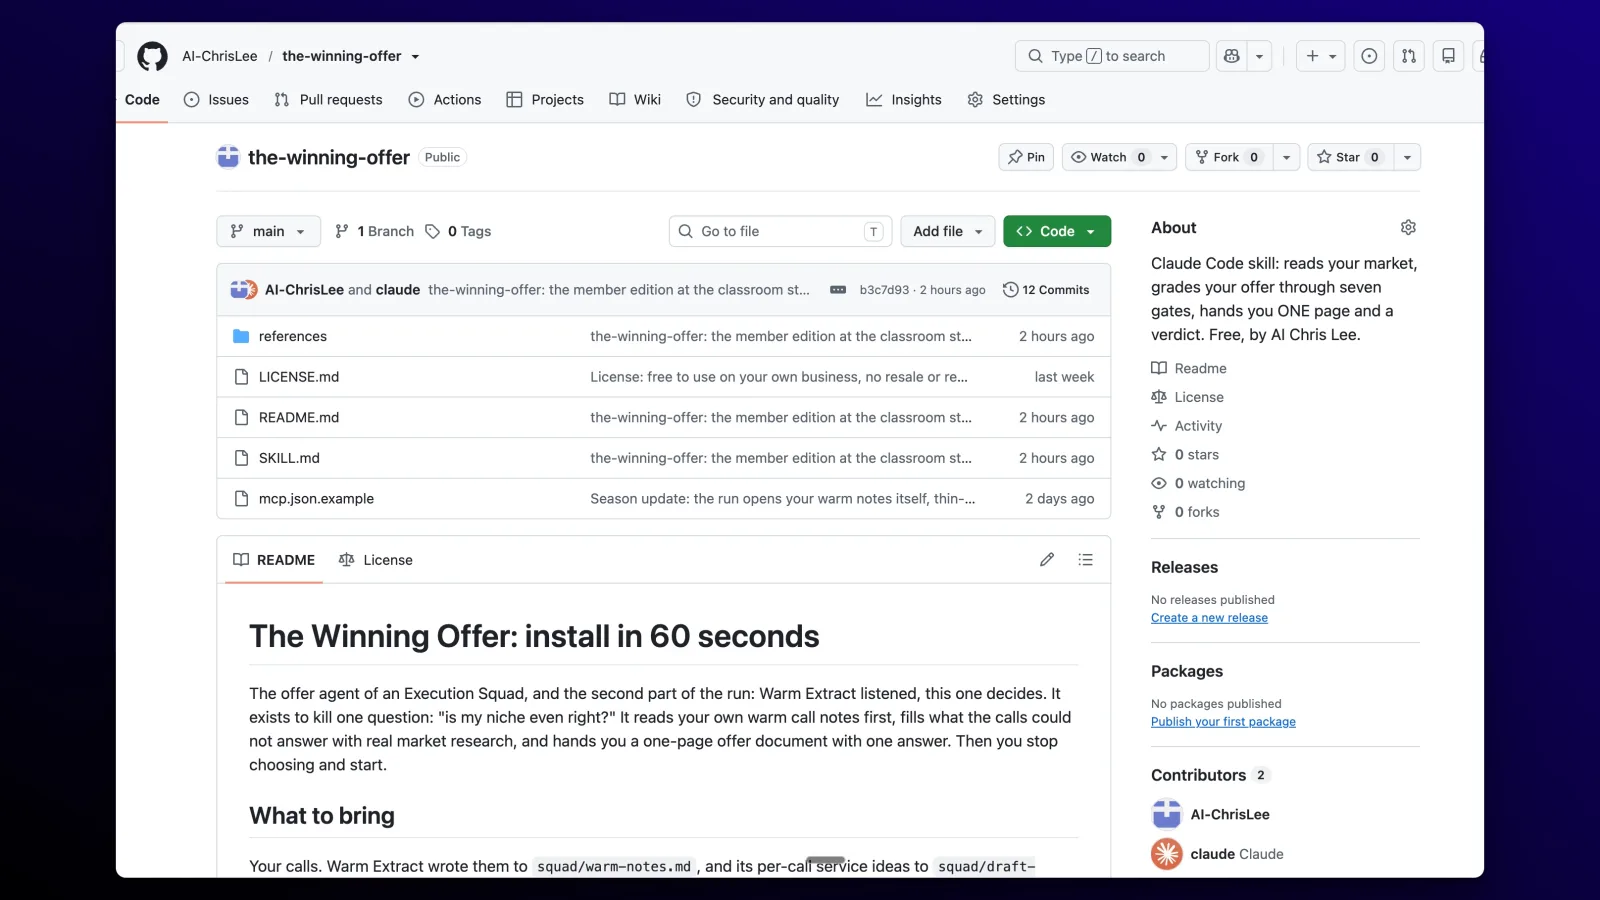Open commit hash b3c7d93

(884, 290)
